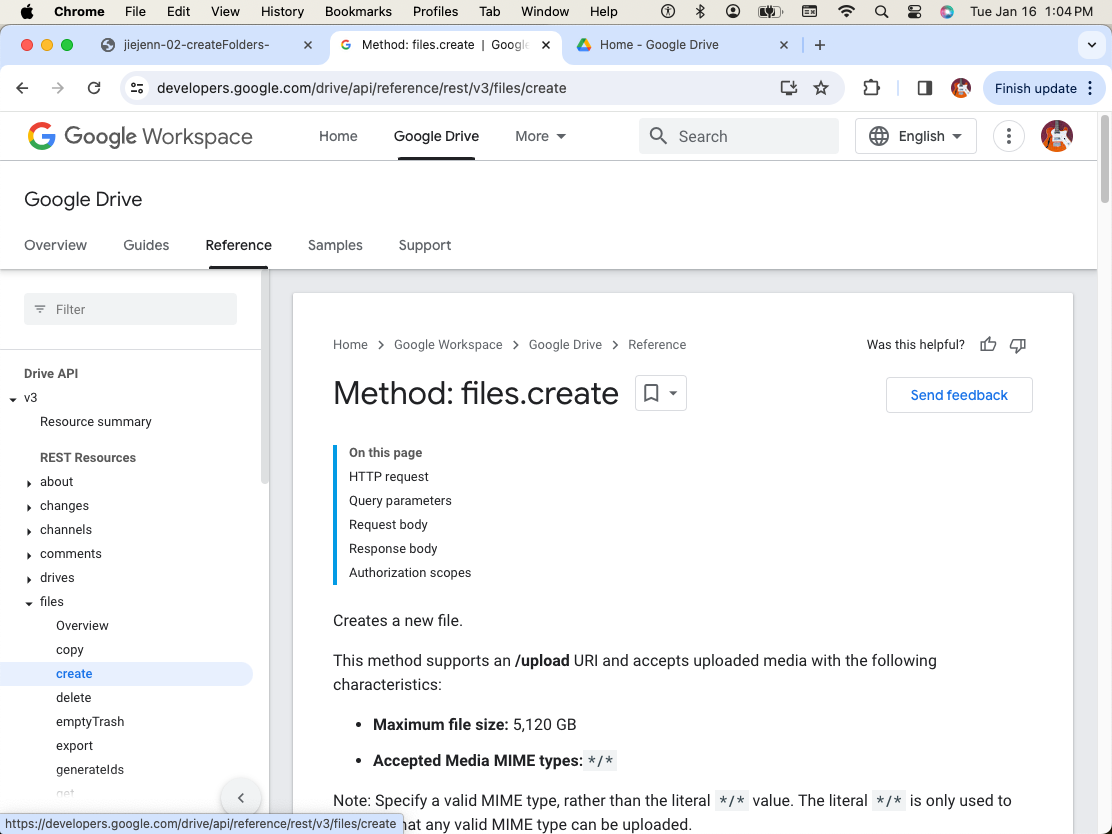Select the Samples tab

pyautogui.click(x=335, y=245)
